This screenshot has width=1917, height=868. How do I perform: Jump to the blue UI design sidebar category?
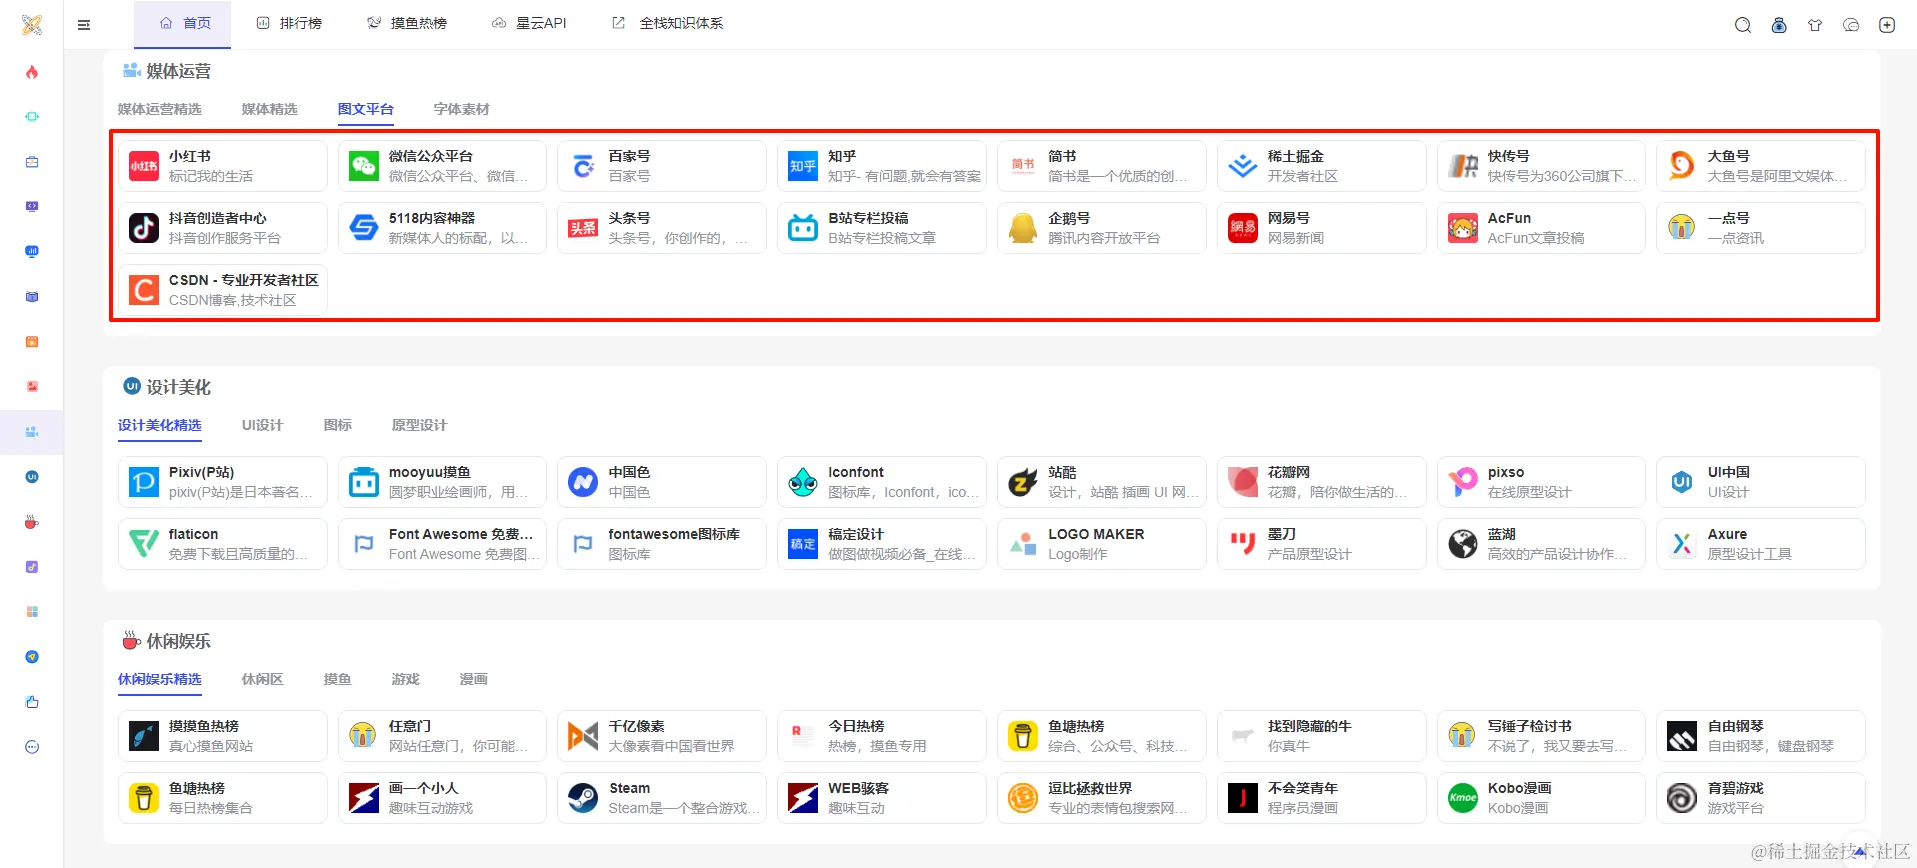(32, 477)
